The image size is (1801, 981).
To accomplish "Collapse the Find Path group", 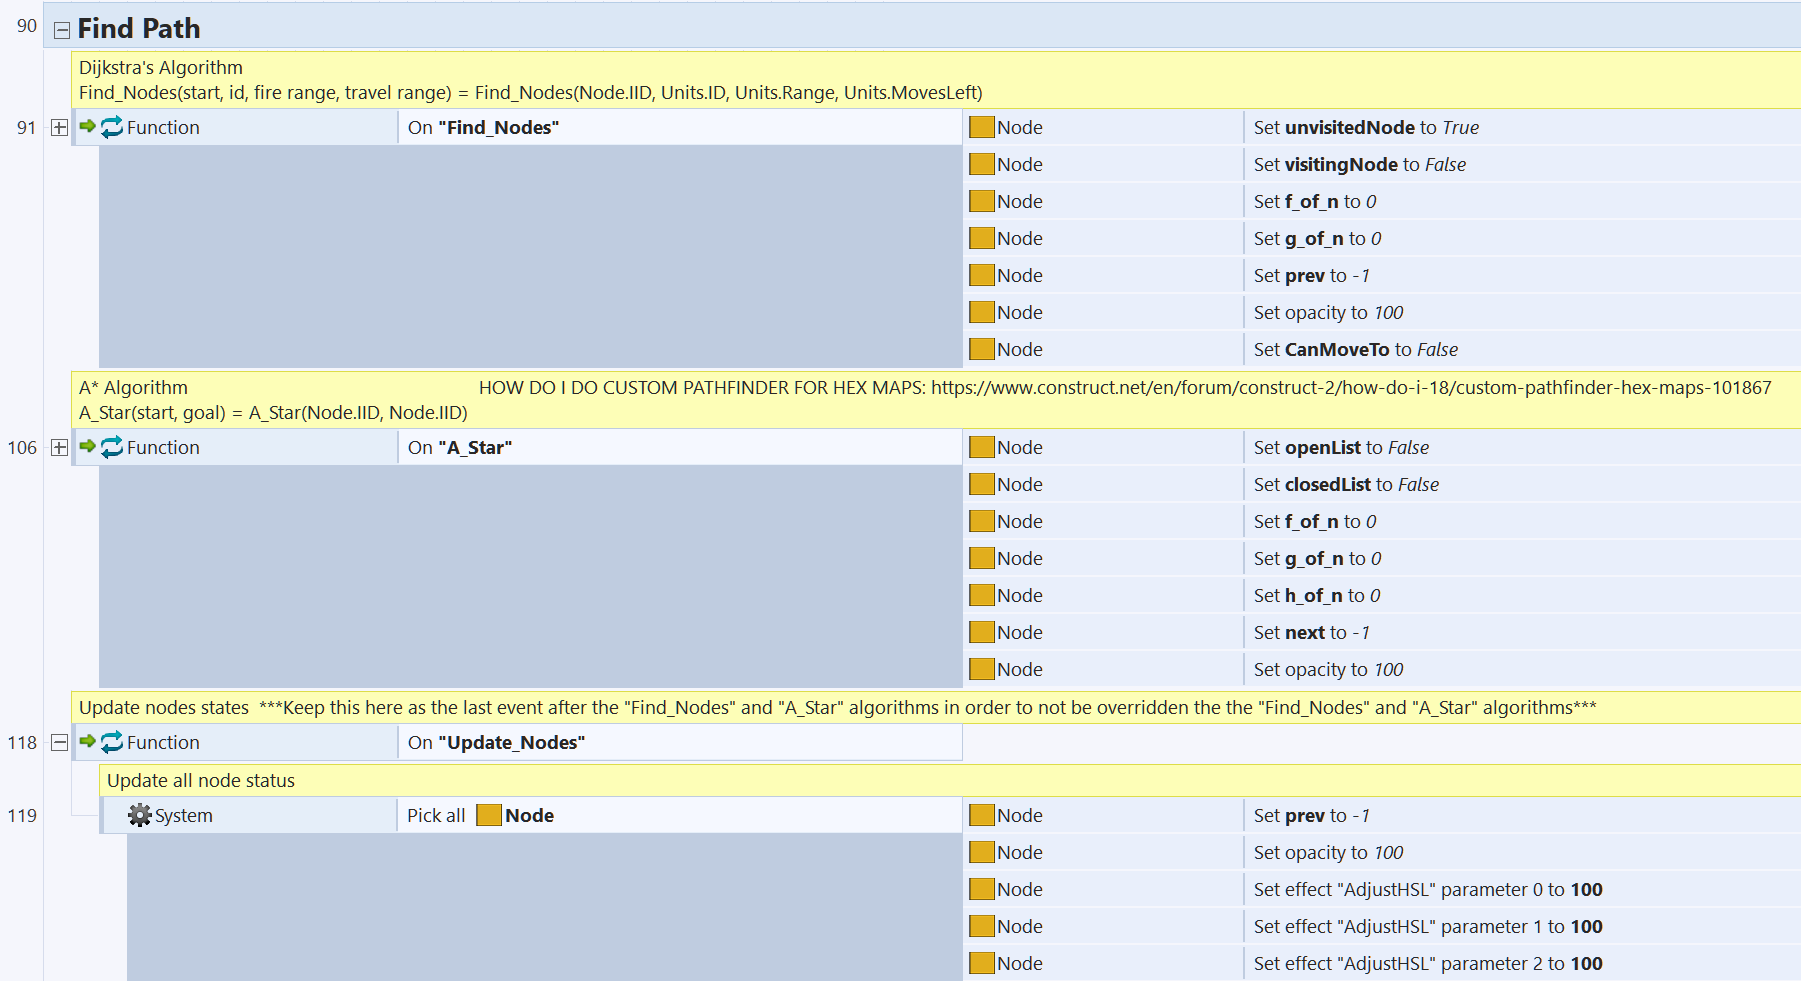I will click(x=62, y=30).
